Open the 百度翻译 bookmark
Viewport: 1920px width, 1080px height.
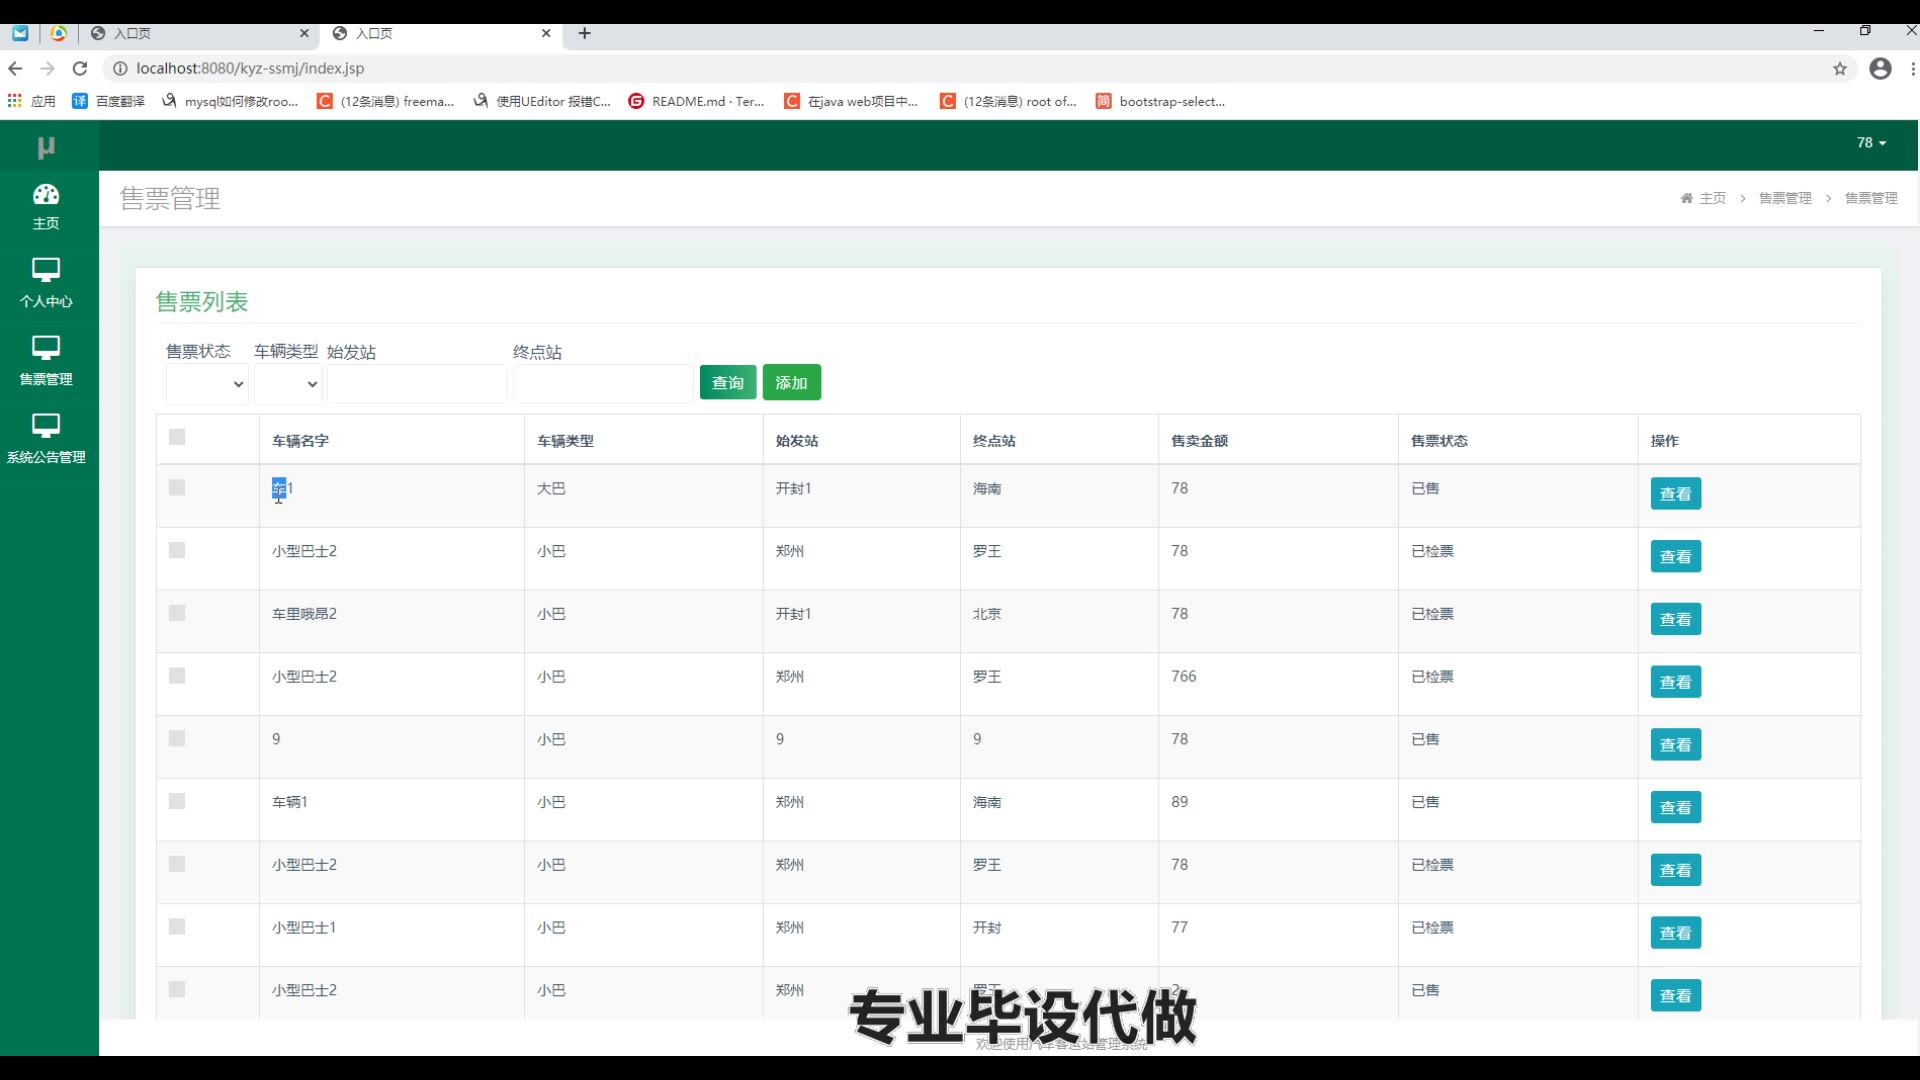[108, 101]
